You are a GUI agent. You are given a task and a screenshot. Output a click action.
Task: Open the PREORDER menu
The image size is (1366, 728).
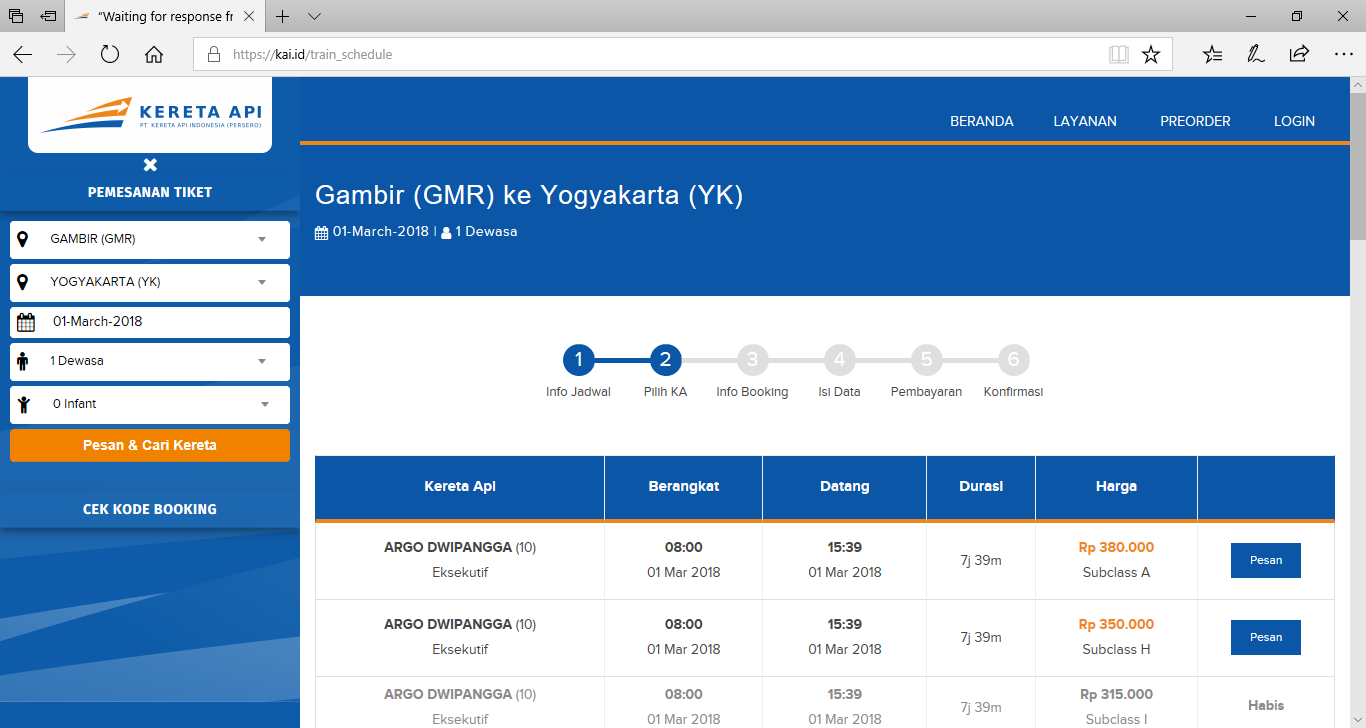[x=1195, y=121]
